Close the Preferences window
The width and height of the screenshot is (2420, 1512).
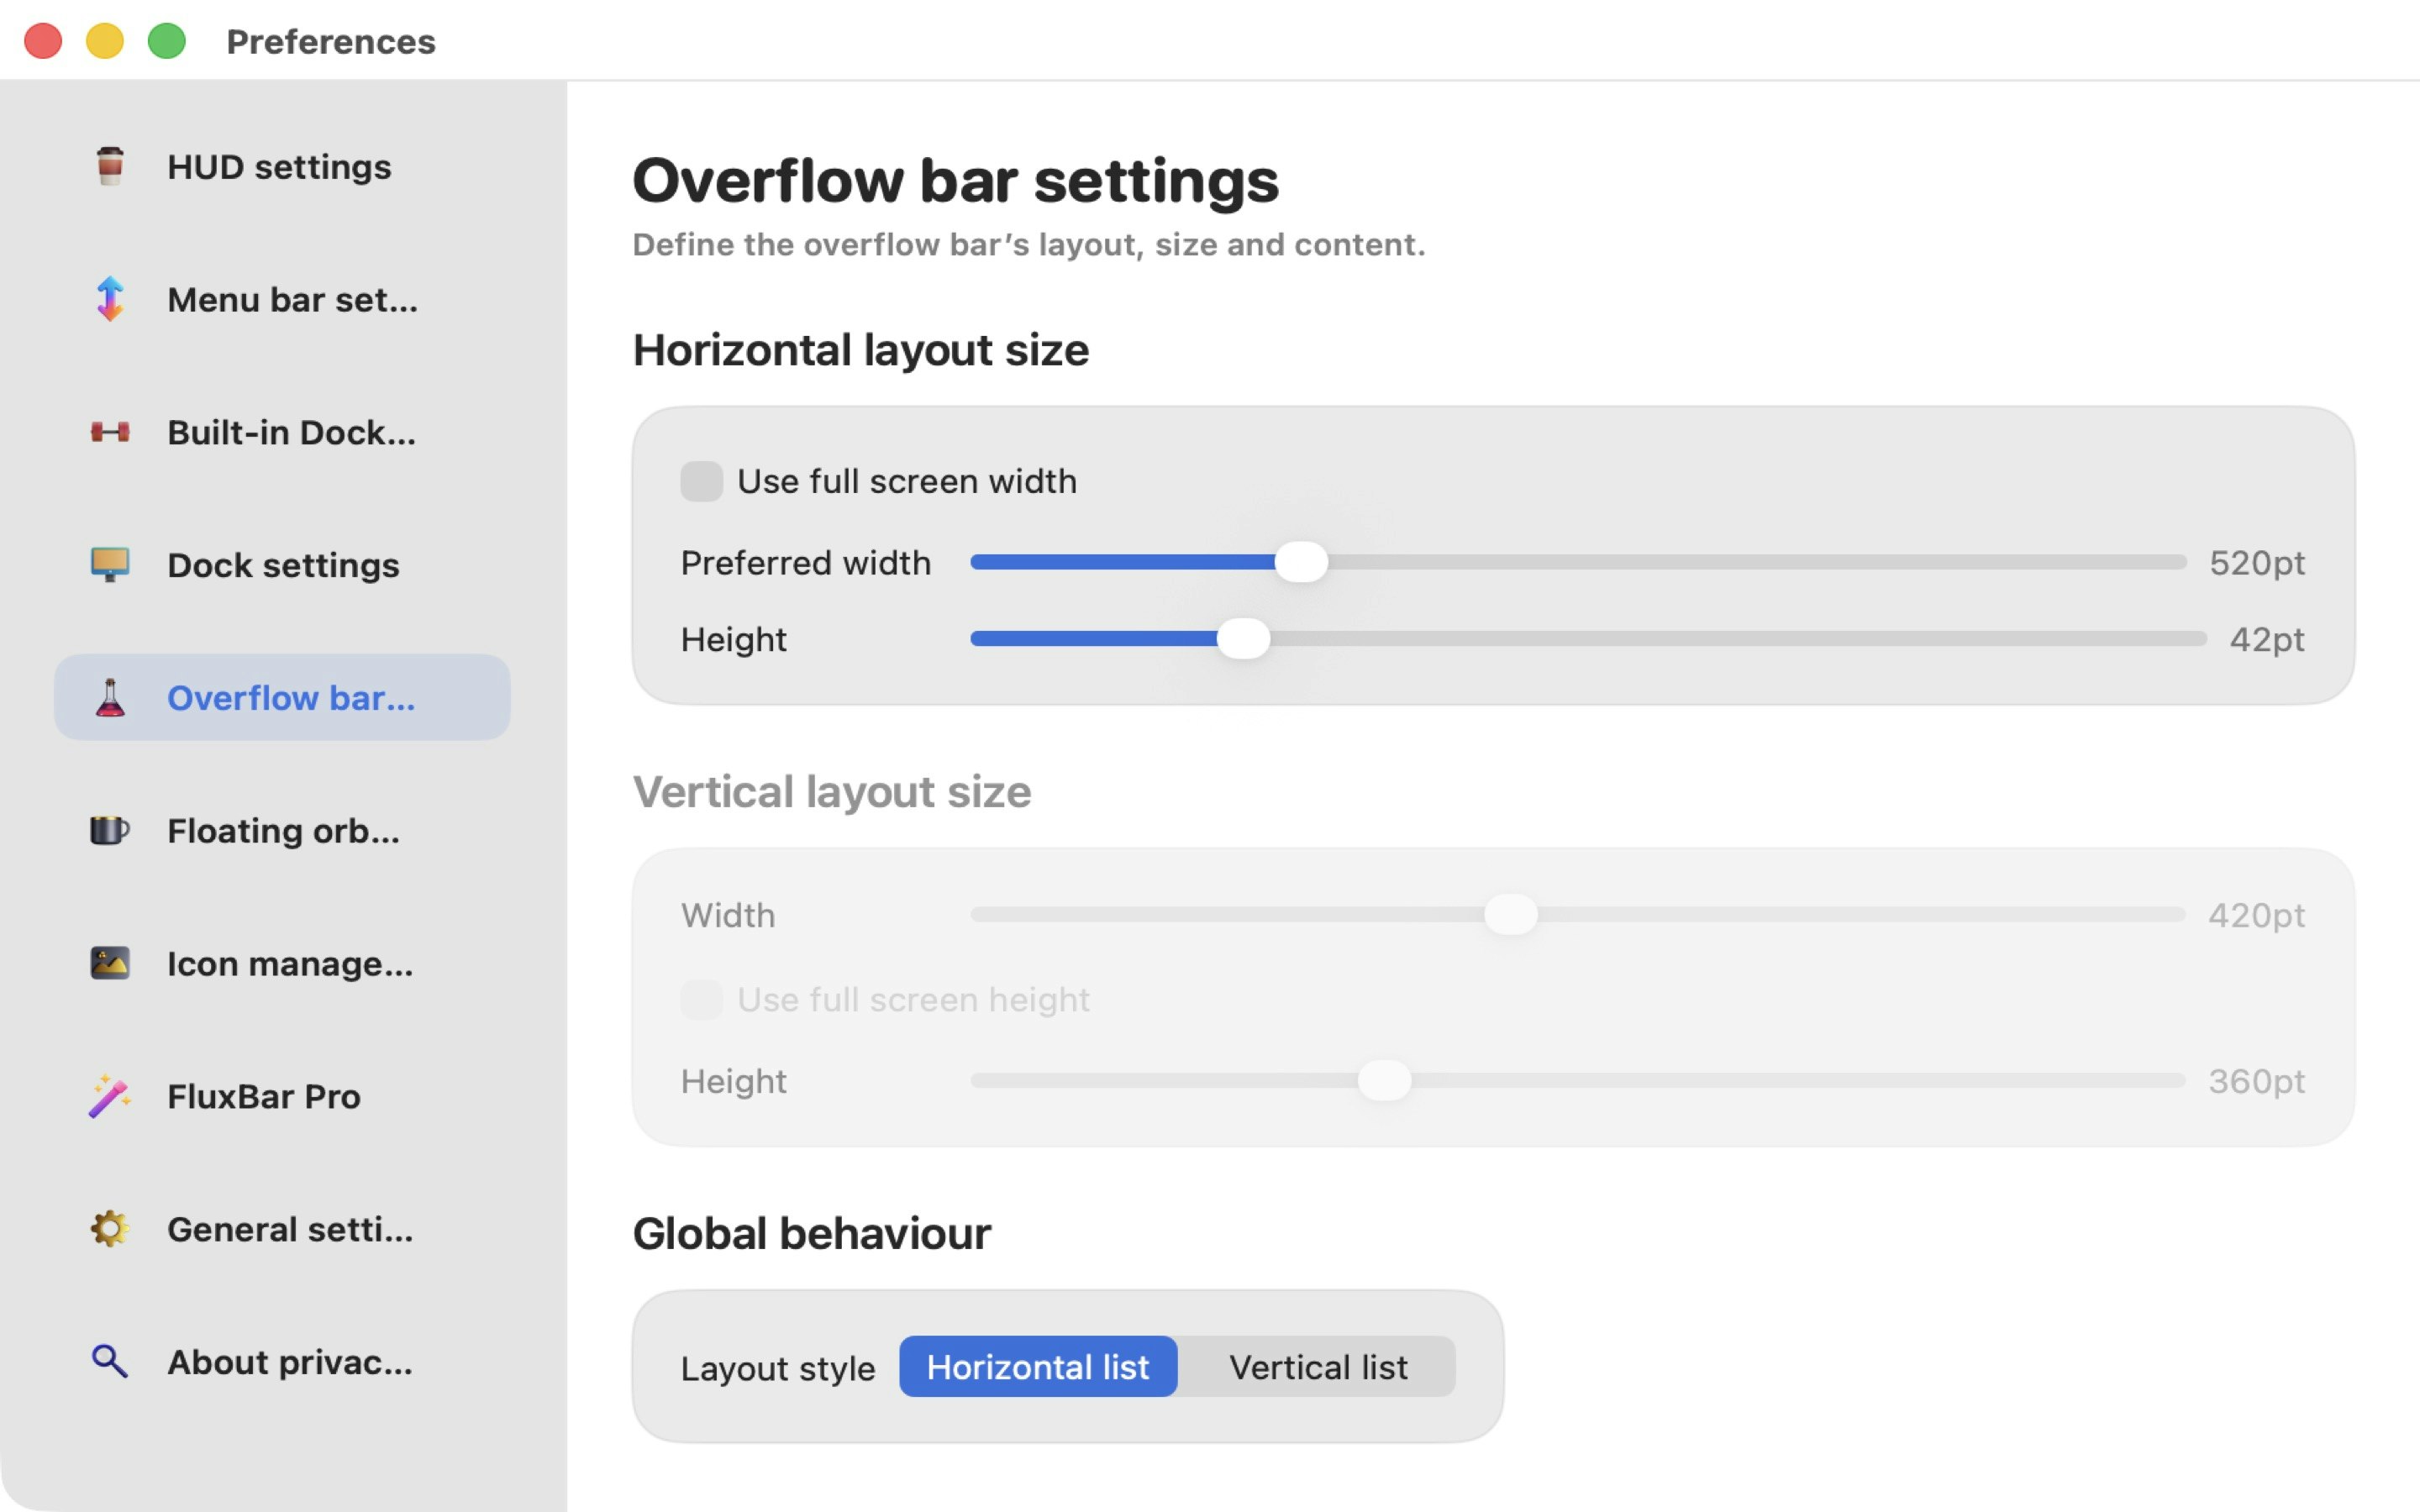point(43,41)
